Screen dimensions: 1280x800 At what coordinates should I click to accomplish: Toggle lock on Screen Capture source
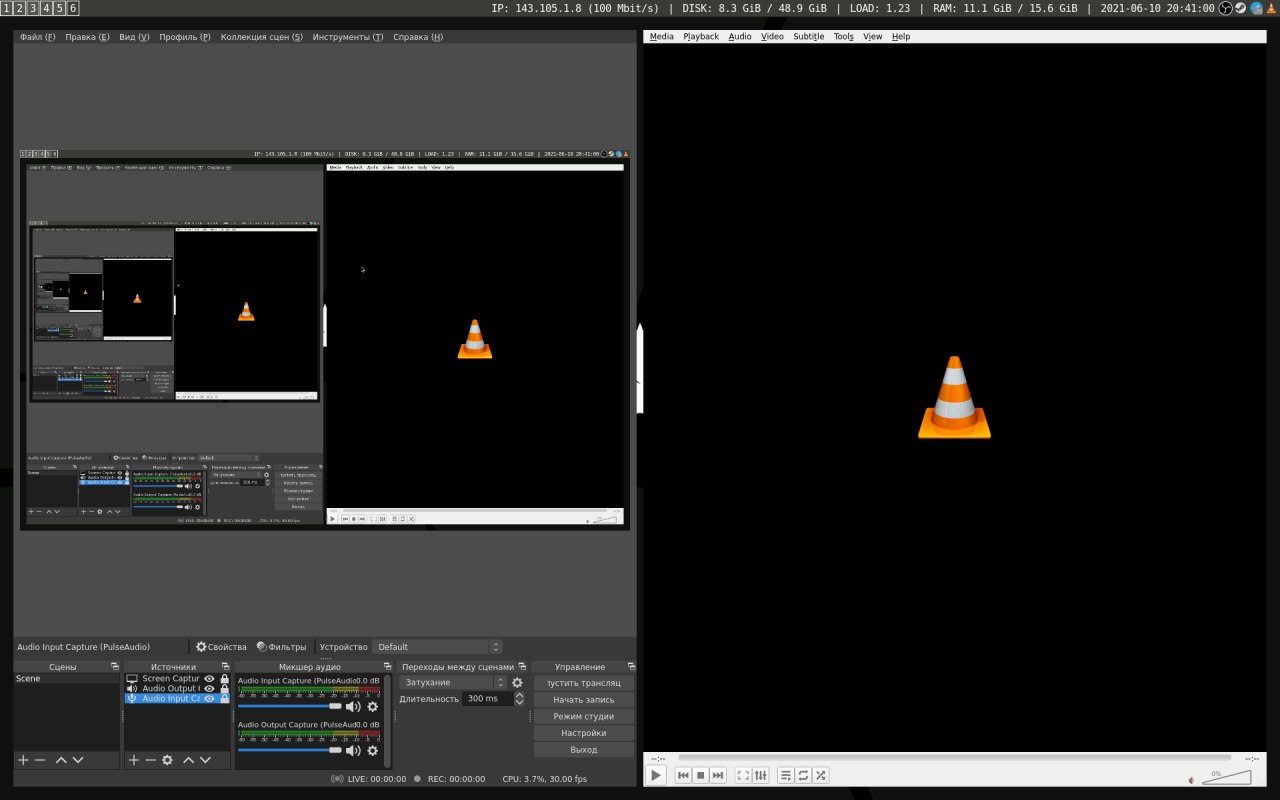[x=225, y=679]
